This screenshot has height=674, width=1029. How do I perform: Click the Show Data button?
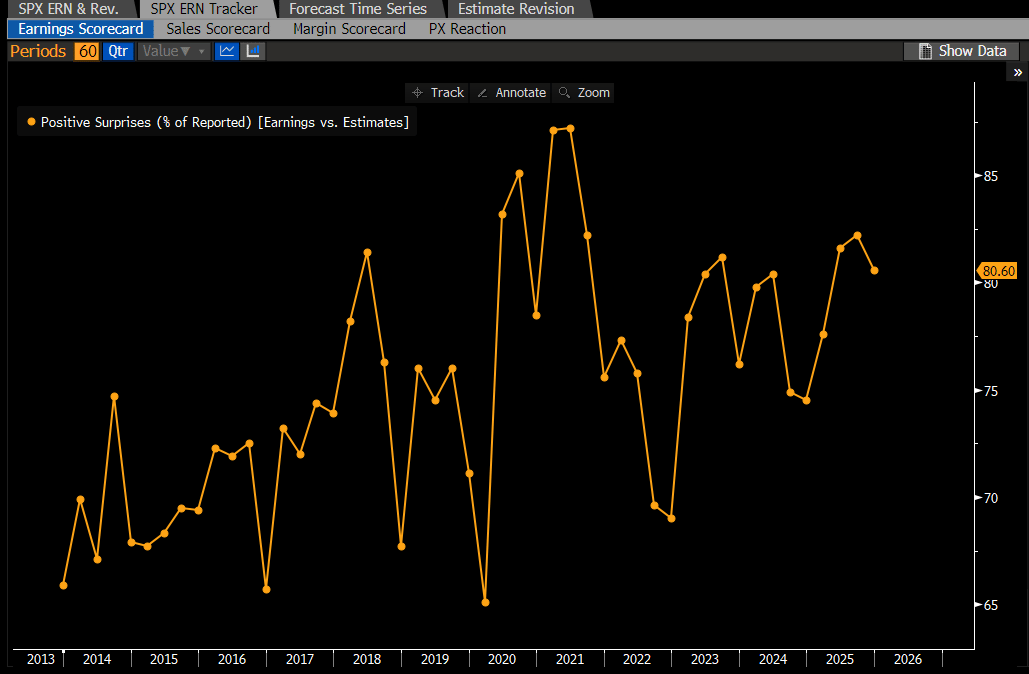[x=961, y=51]
